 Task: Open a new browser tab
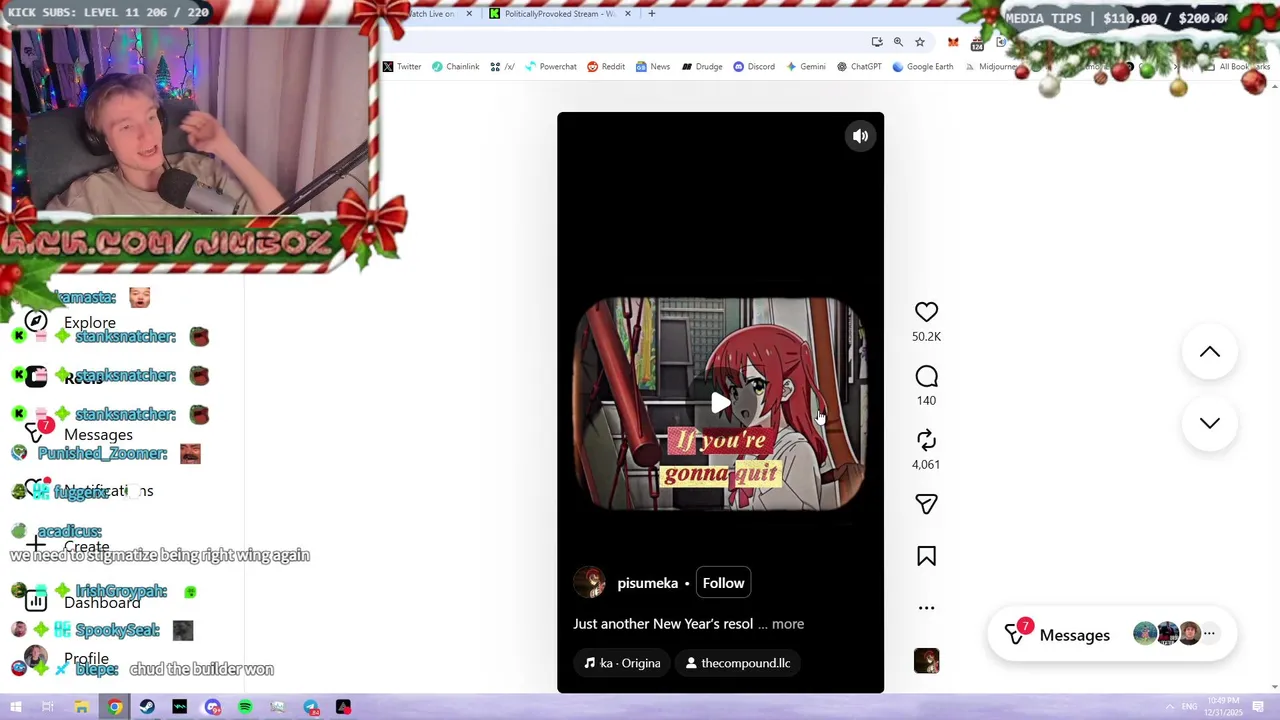651,14
